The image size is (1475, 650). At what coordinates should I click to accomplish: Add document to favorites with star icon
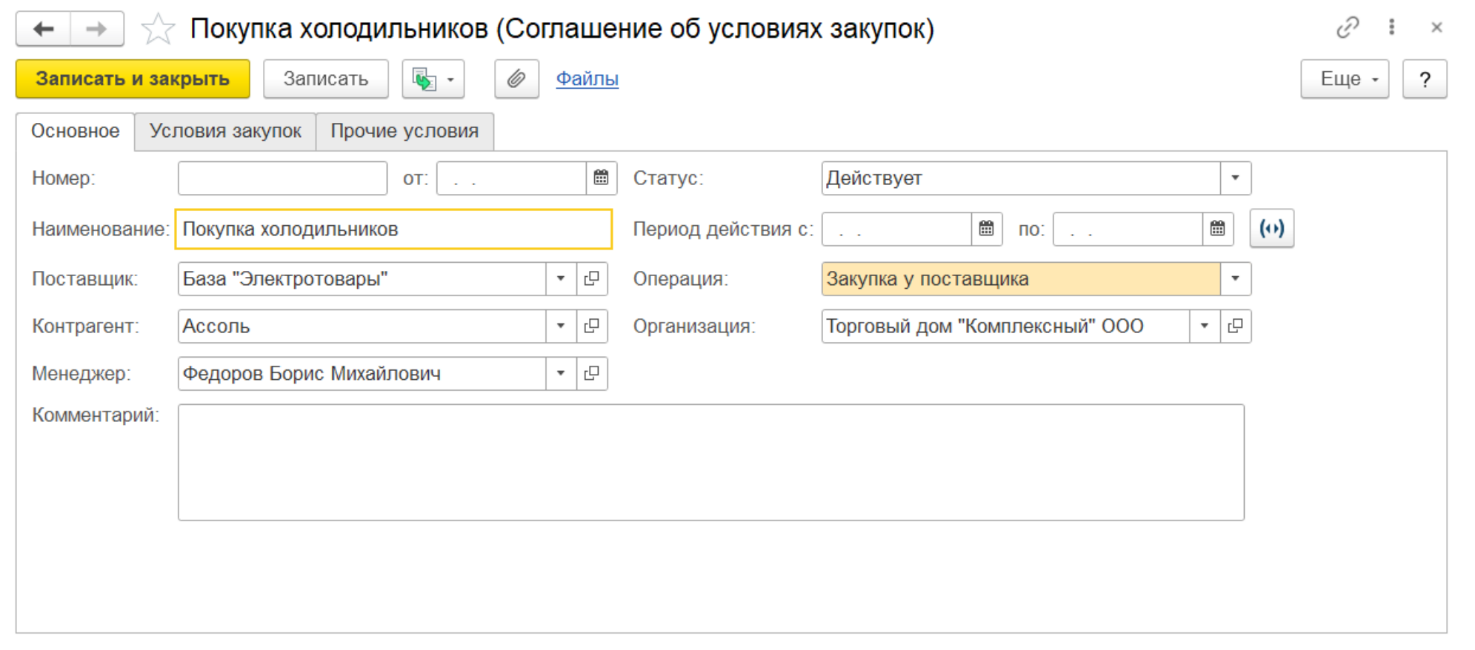point(158,30)
